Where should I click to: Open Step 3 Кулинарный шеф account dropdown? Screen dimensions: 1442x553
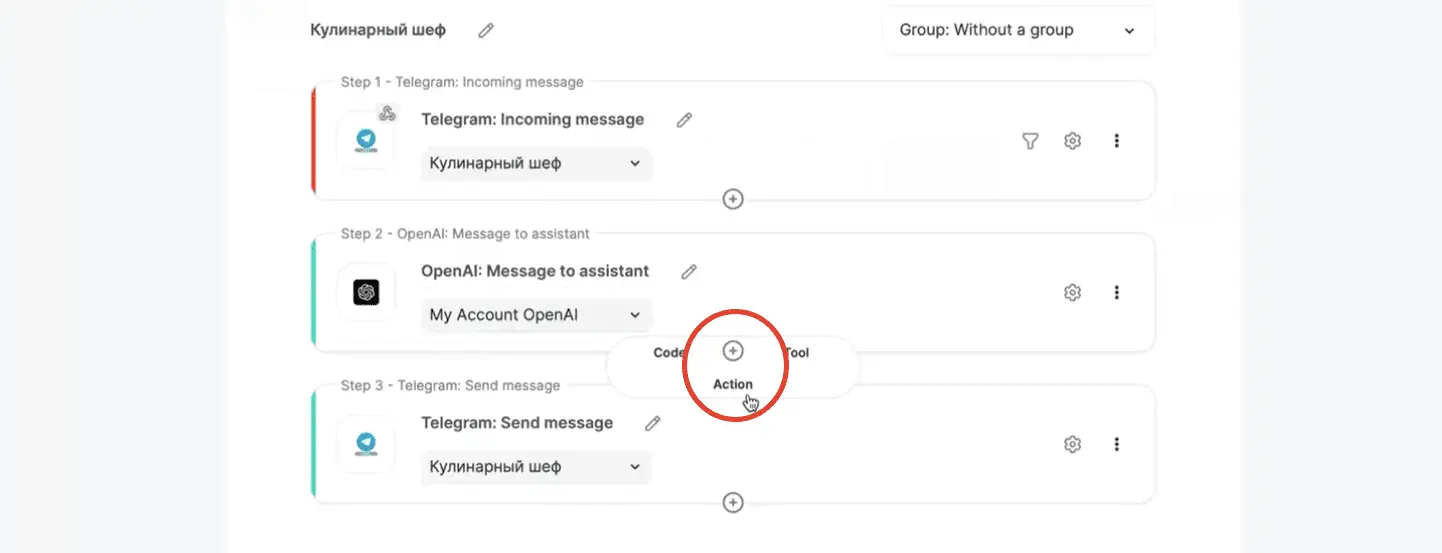[536, 467]
